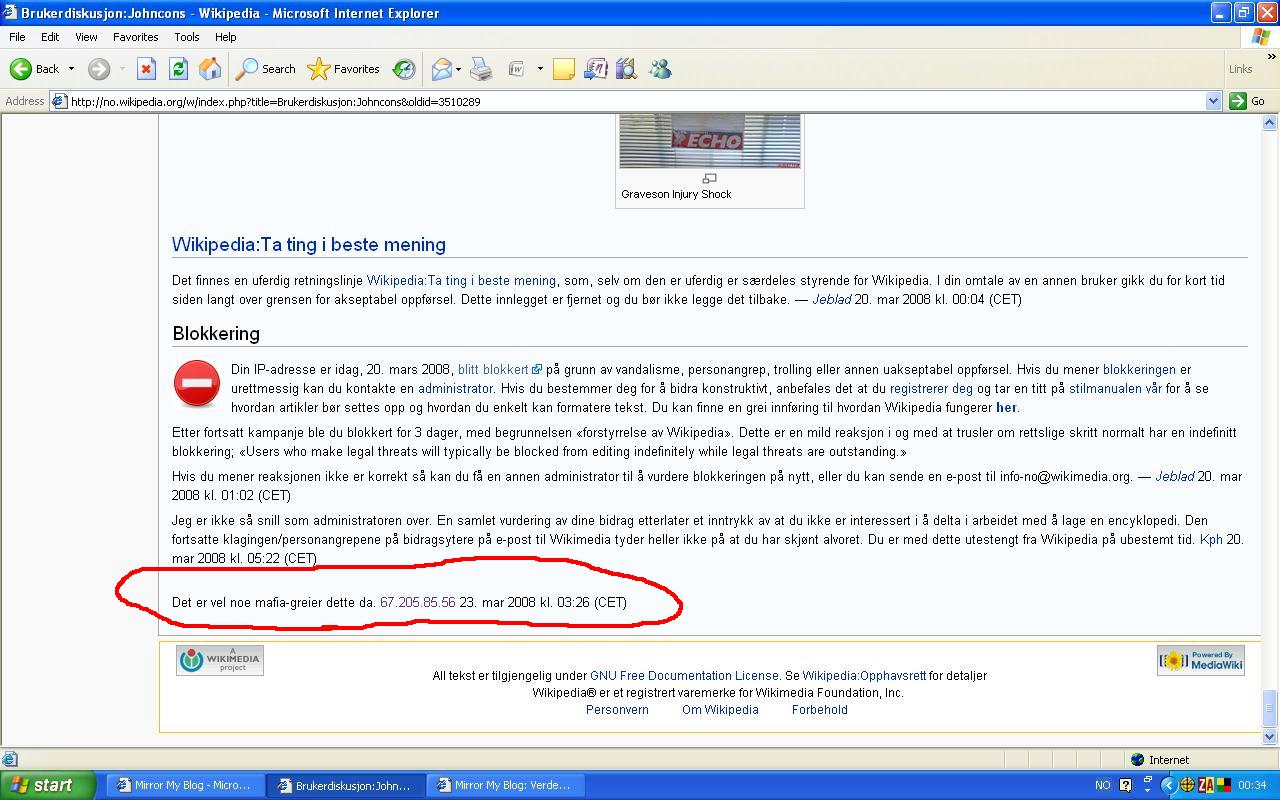This screenshot has width=1280, height=800.
Task: Click the NO language bar indicator
Action: pyautogui.click(x=1103, y=785)
